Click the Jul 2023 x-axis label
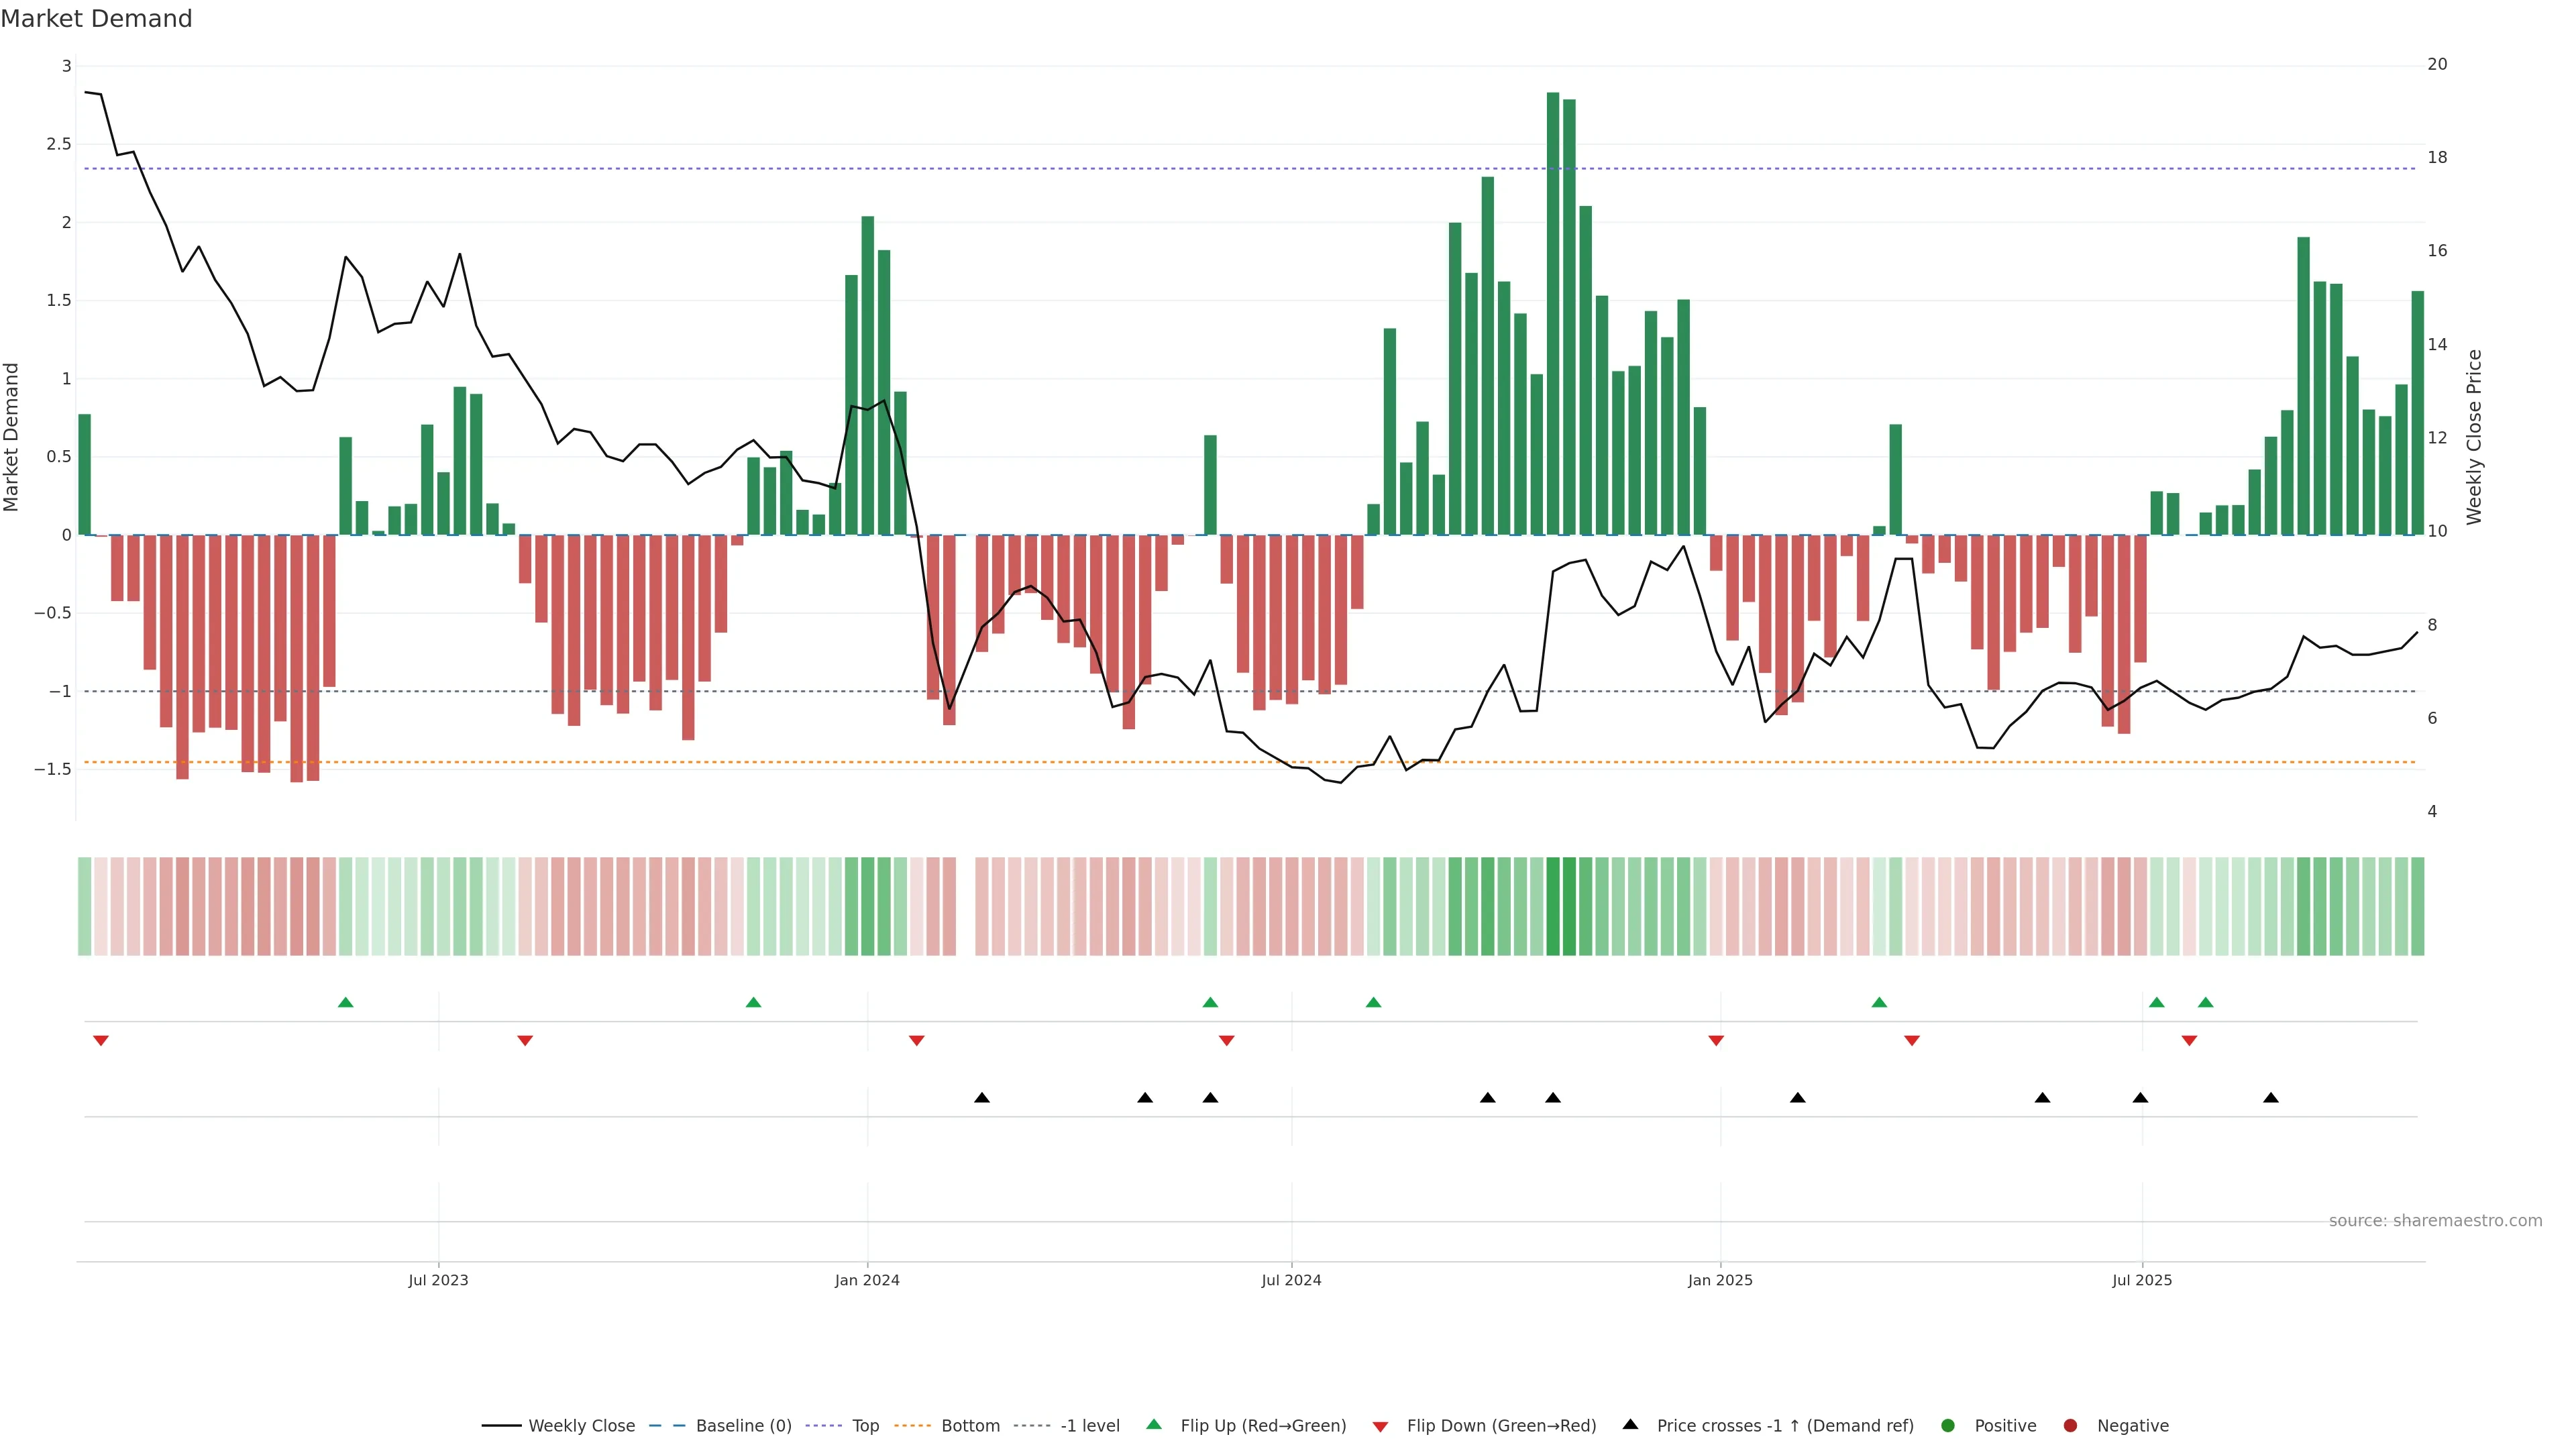 [438, 1280]
